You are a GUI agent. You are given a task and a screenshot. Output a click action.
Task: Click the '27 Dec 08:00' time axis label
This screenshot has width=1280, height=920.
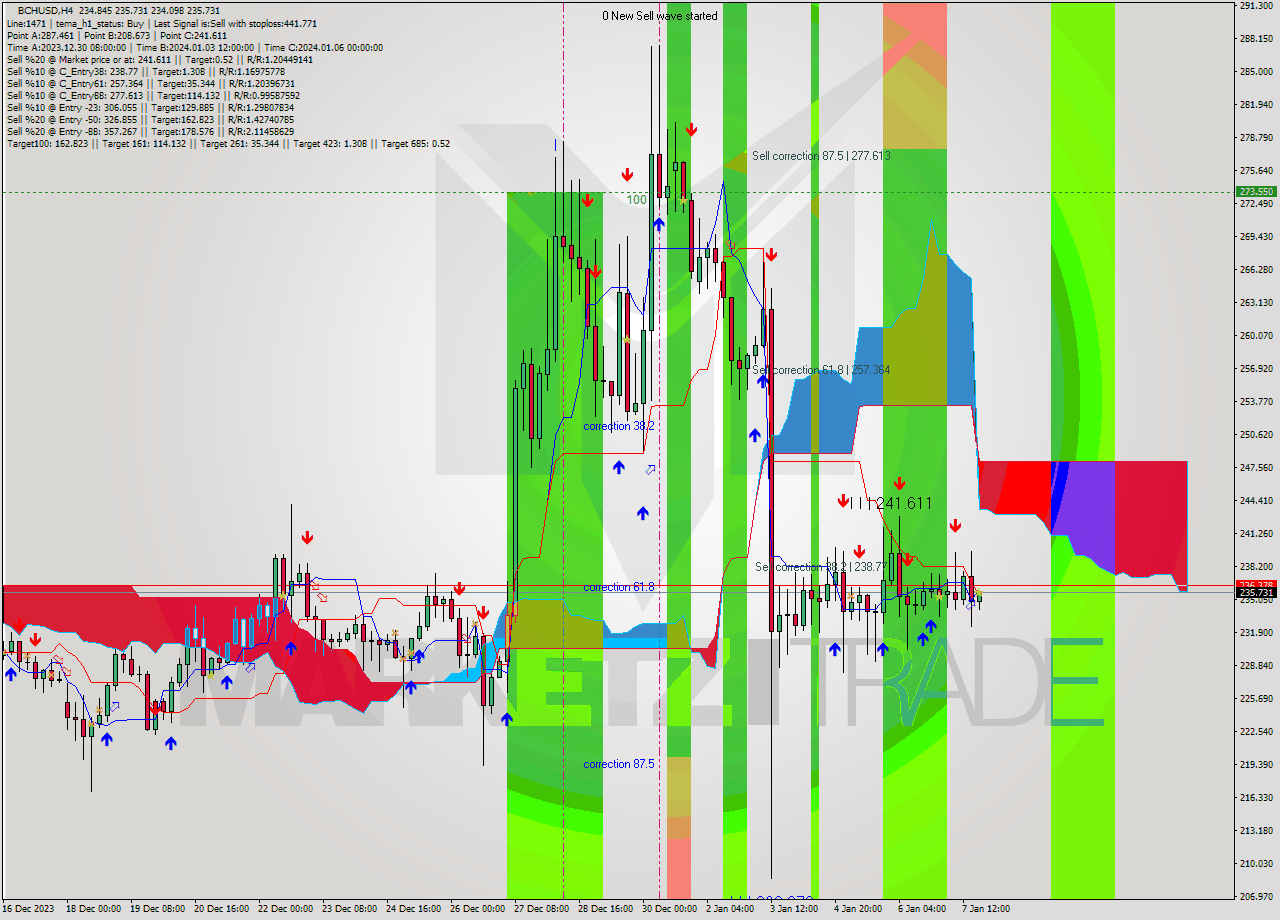tap(541, 909)
